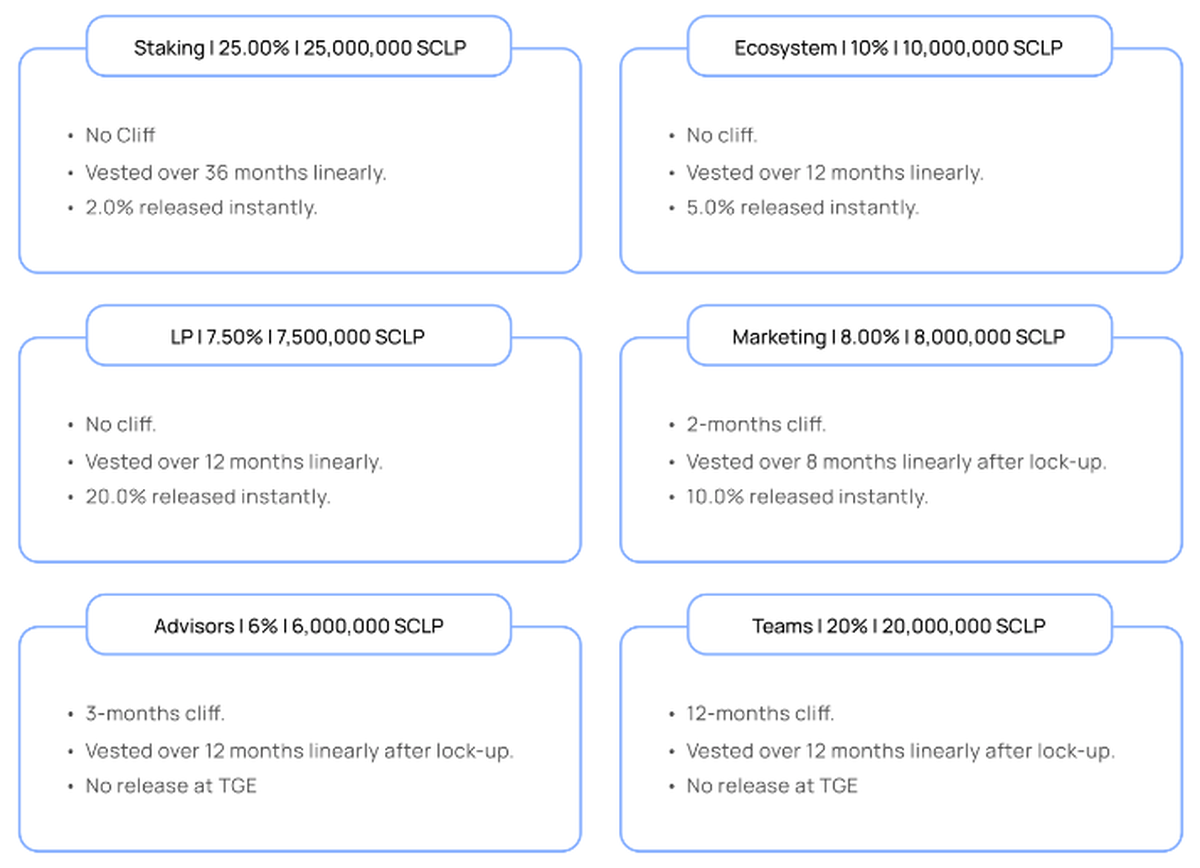Click "No cliff." in the Ecosystem card
This screenshot has width=1200, height=868.
pos(722,135)
